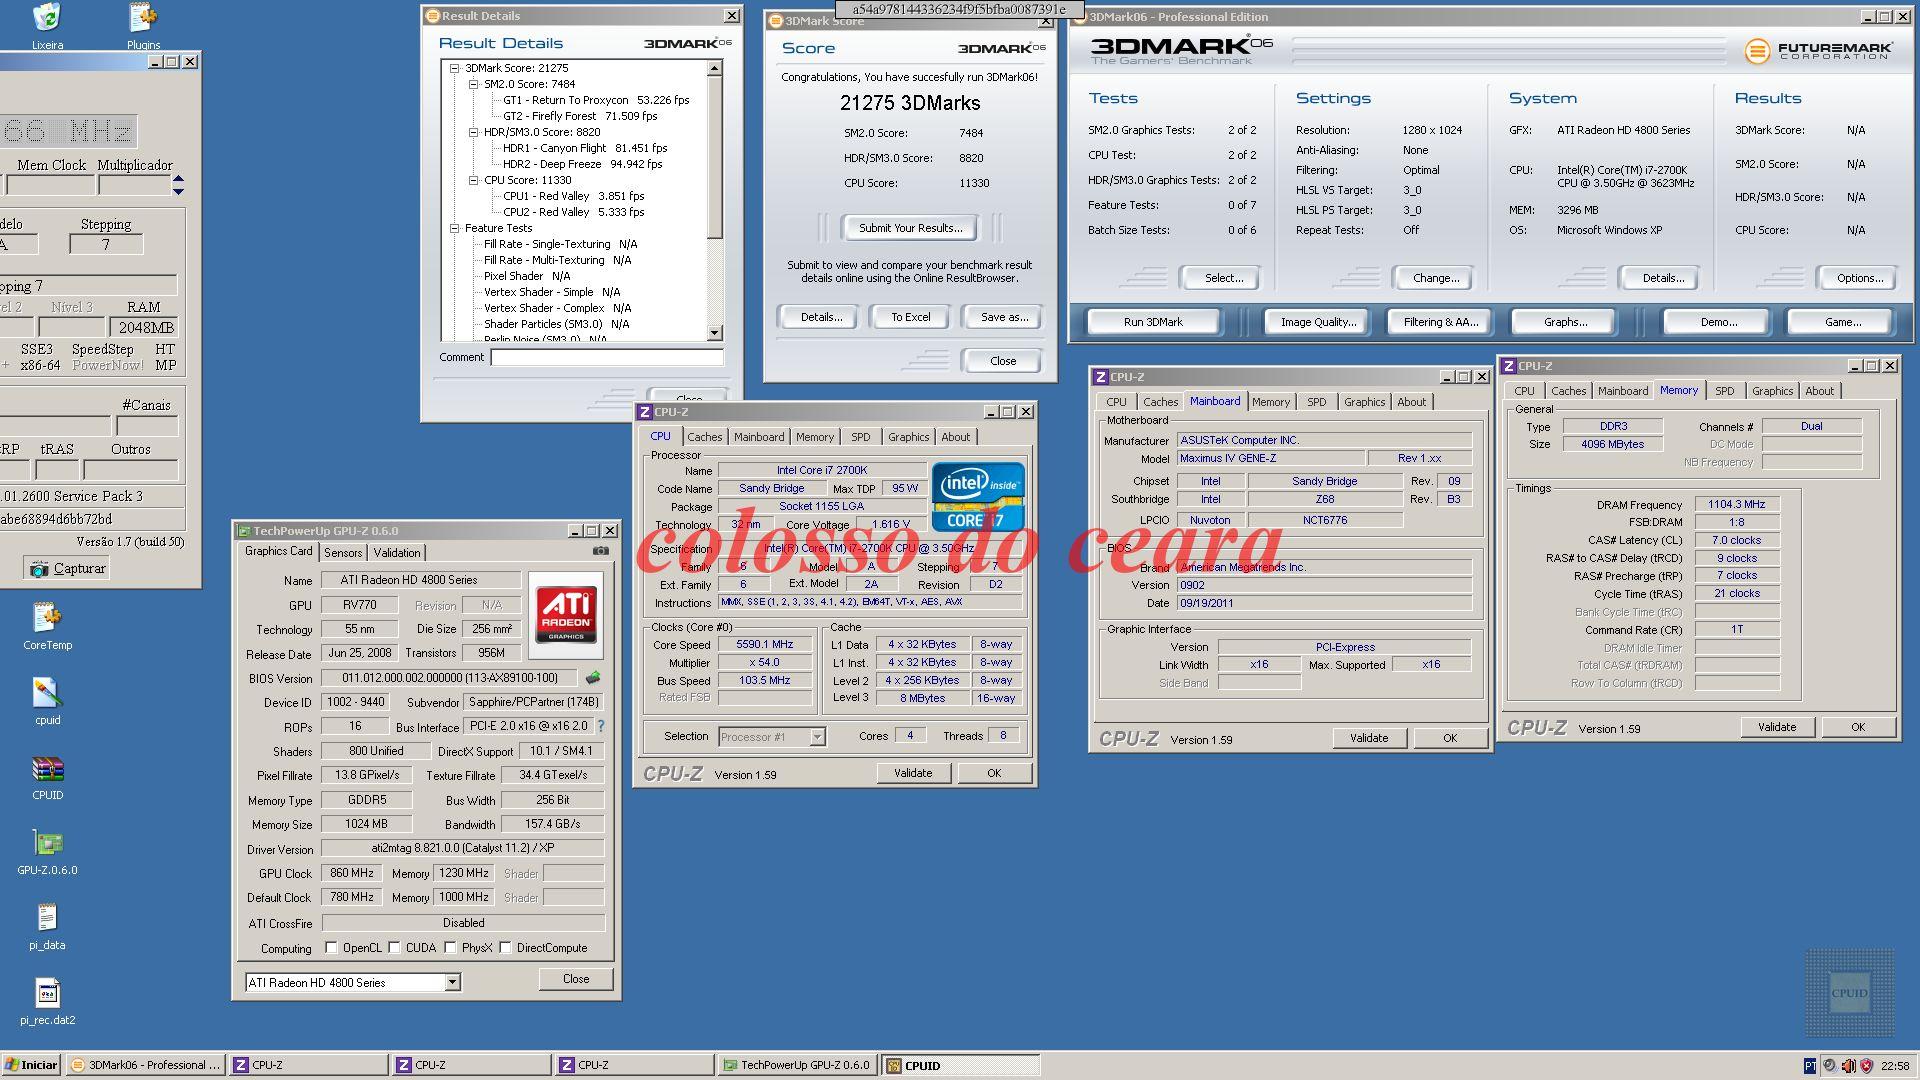This screenshot has width=1920, height=1080.
Task: Click the Game button in 3DMark06
Action: pyautogui.click(x=1842, y=322)
